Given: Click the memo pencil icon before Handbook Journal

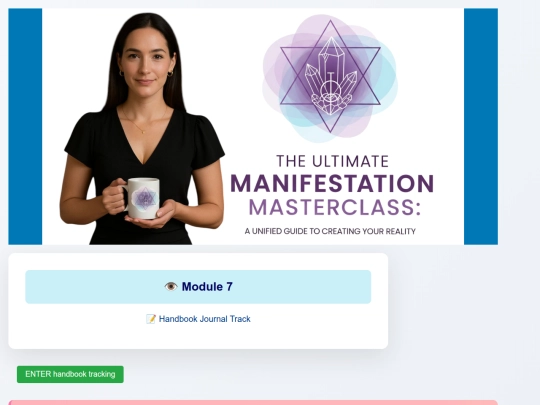Looking at the screenshot, I should 151,319.
